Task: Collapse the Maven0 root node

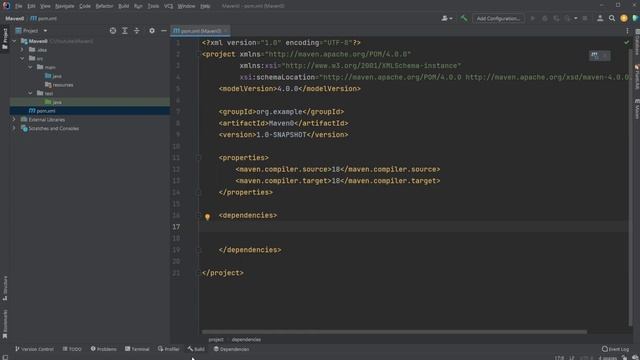Action: coord(15,41)
